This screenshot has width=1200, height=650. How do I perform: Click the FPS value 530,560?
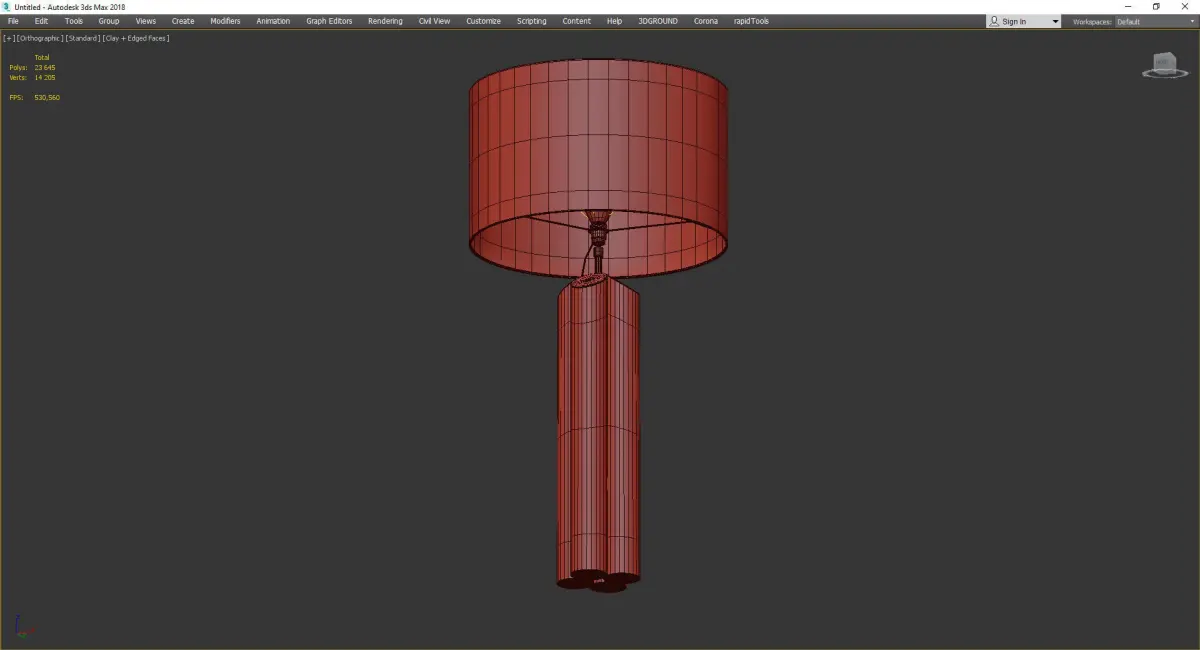(x=47, y=97)
